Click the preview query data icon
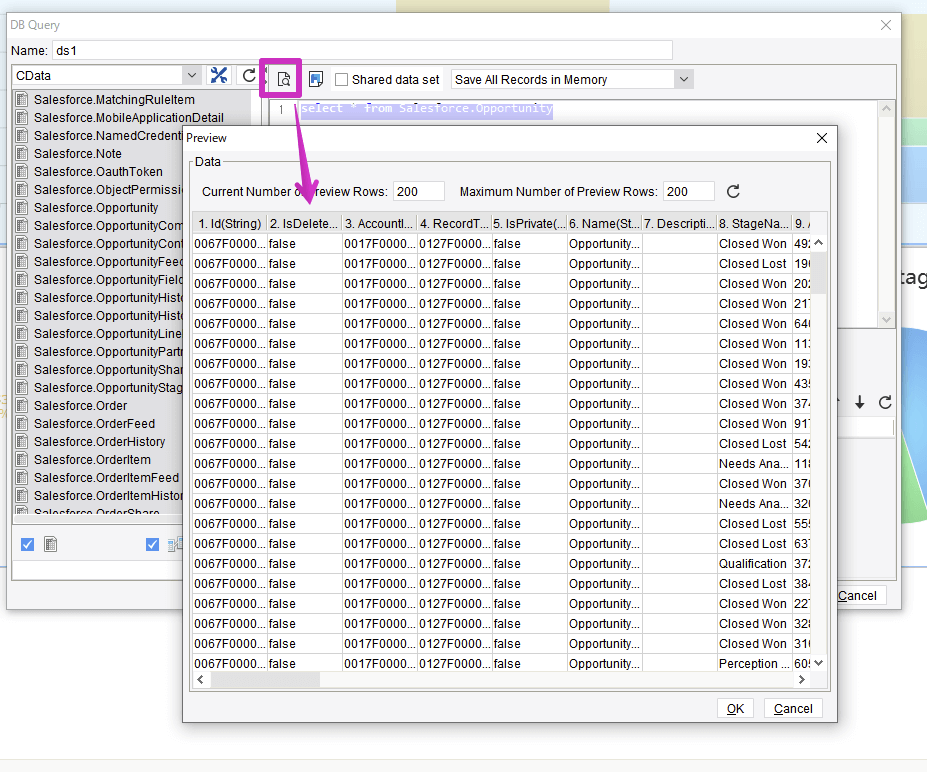The image size is (927, 772). [x=284, y=79]
